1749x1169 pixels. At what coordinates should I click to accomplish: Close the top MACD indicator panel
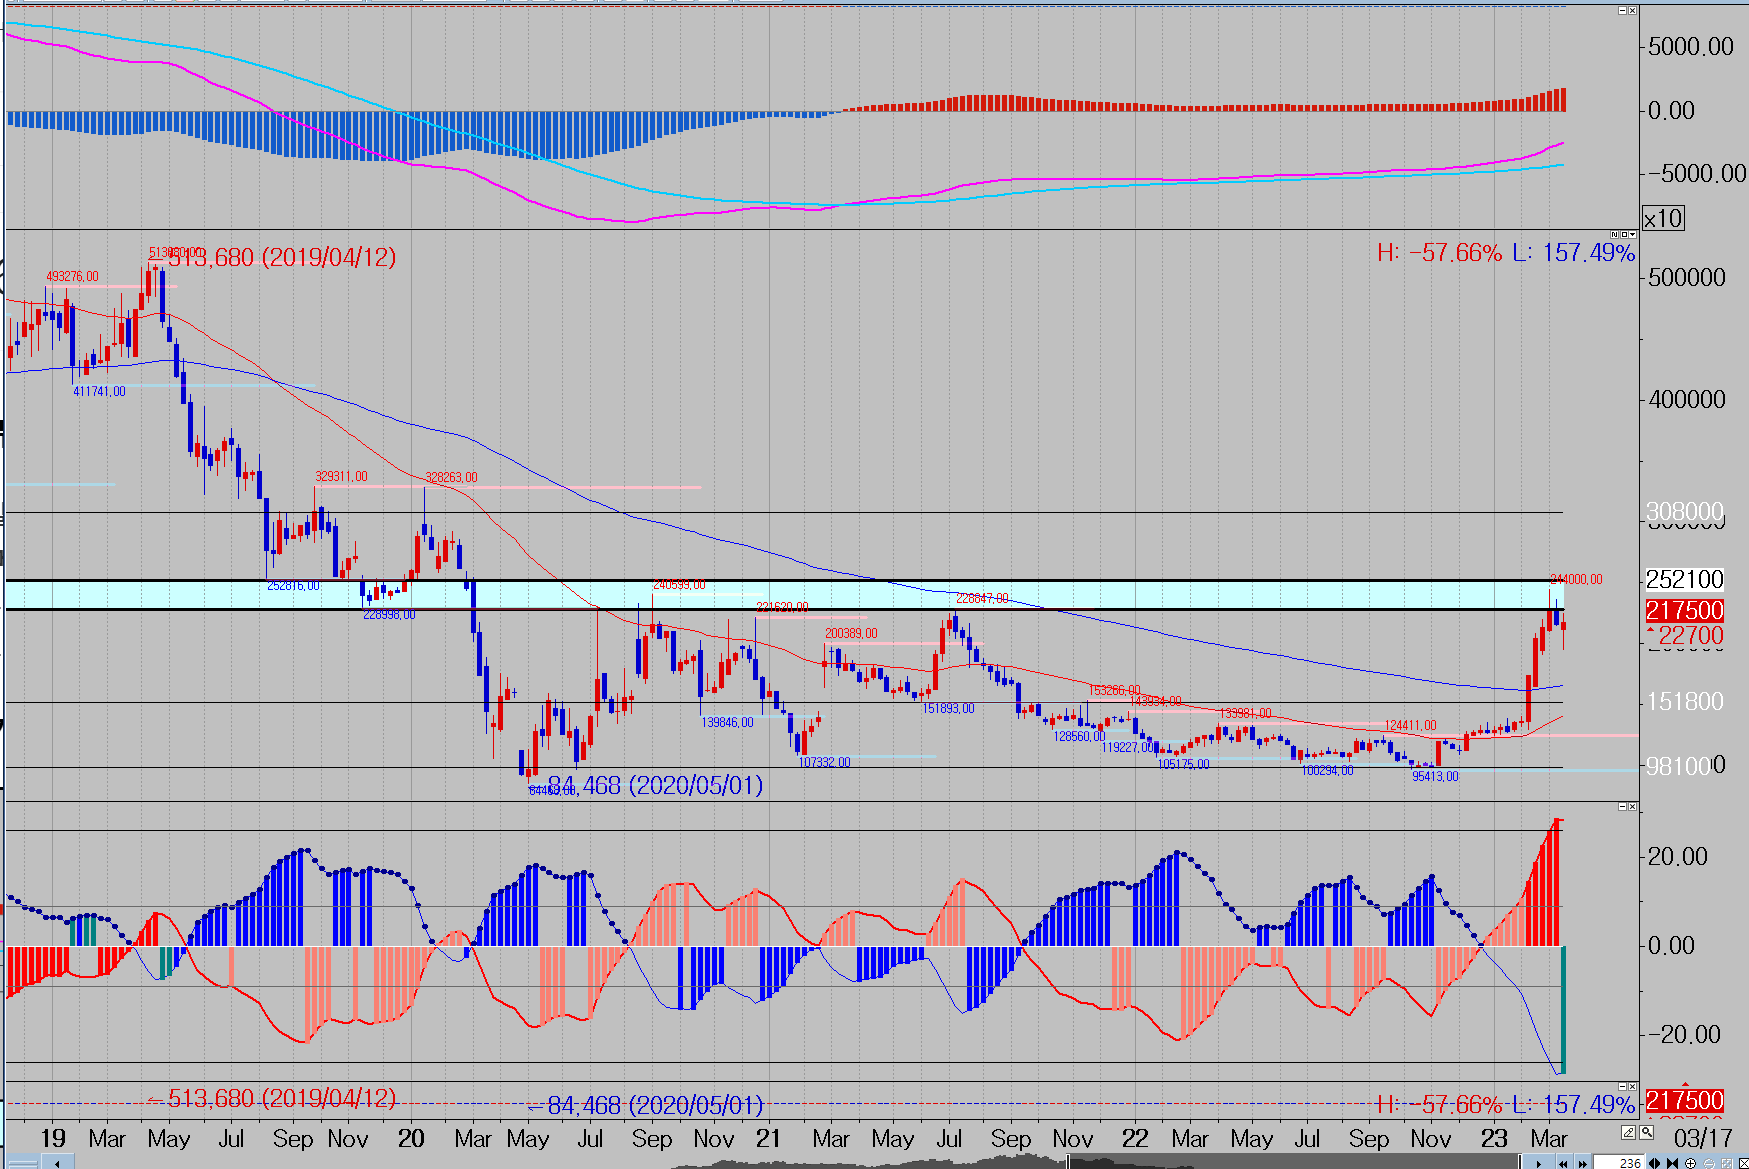click(1632, 10)
